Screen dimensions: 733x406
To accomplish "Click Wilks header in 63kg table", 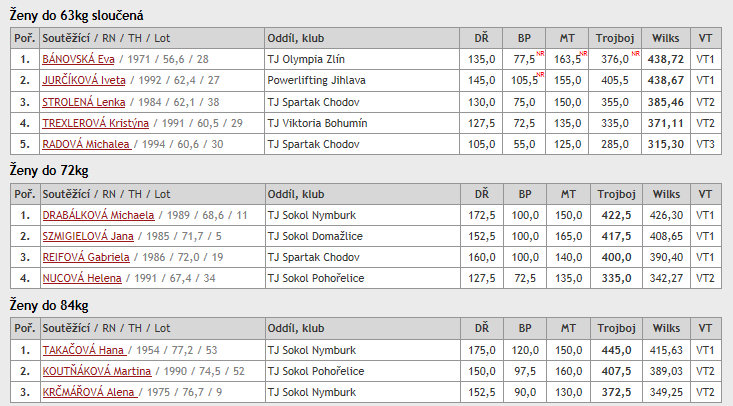I will coord(665,38).
